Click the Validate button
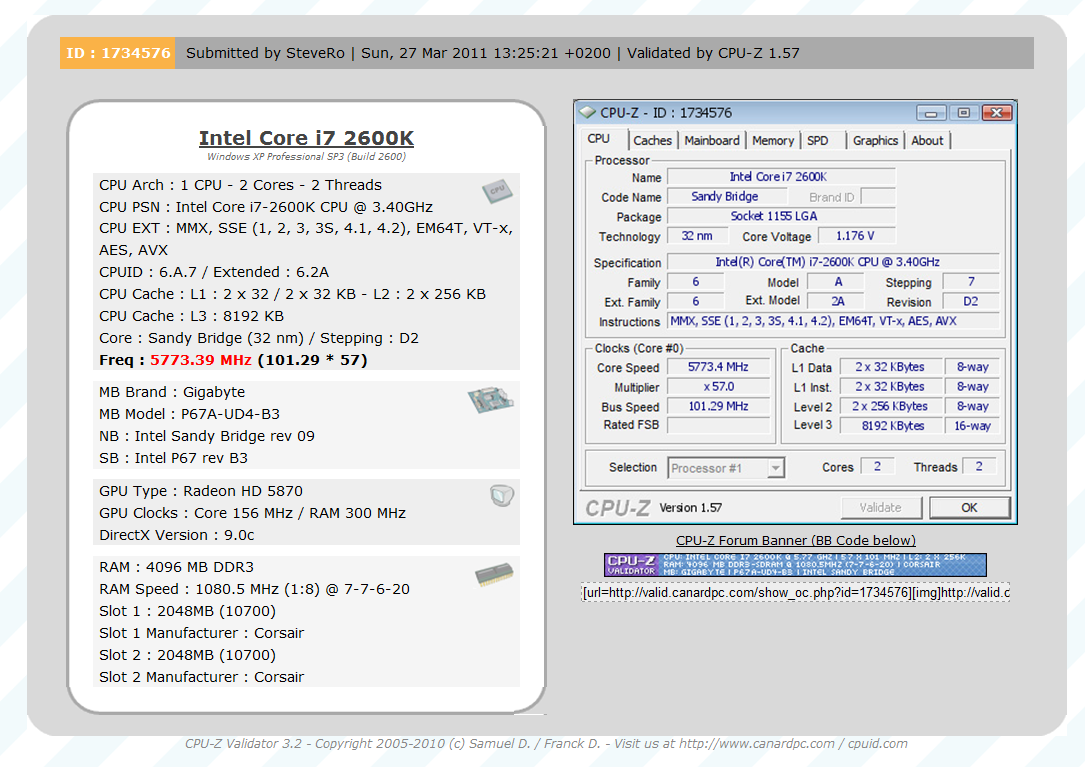 (x=881, y=507)
